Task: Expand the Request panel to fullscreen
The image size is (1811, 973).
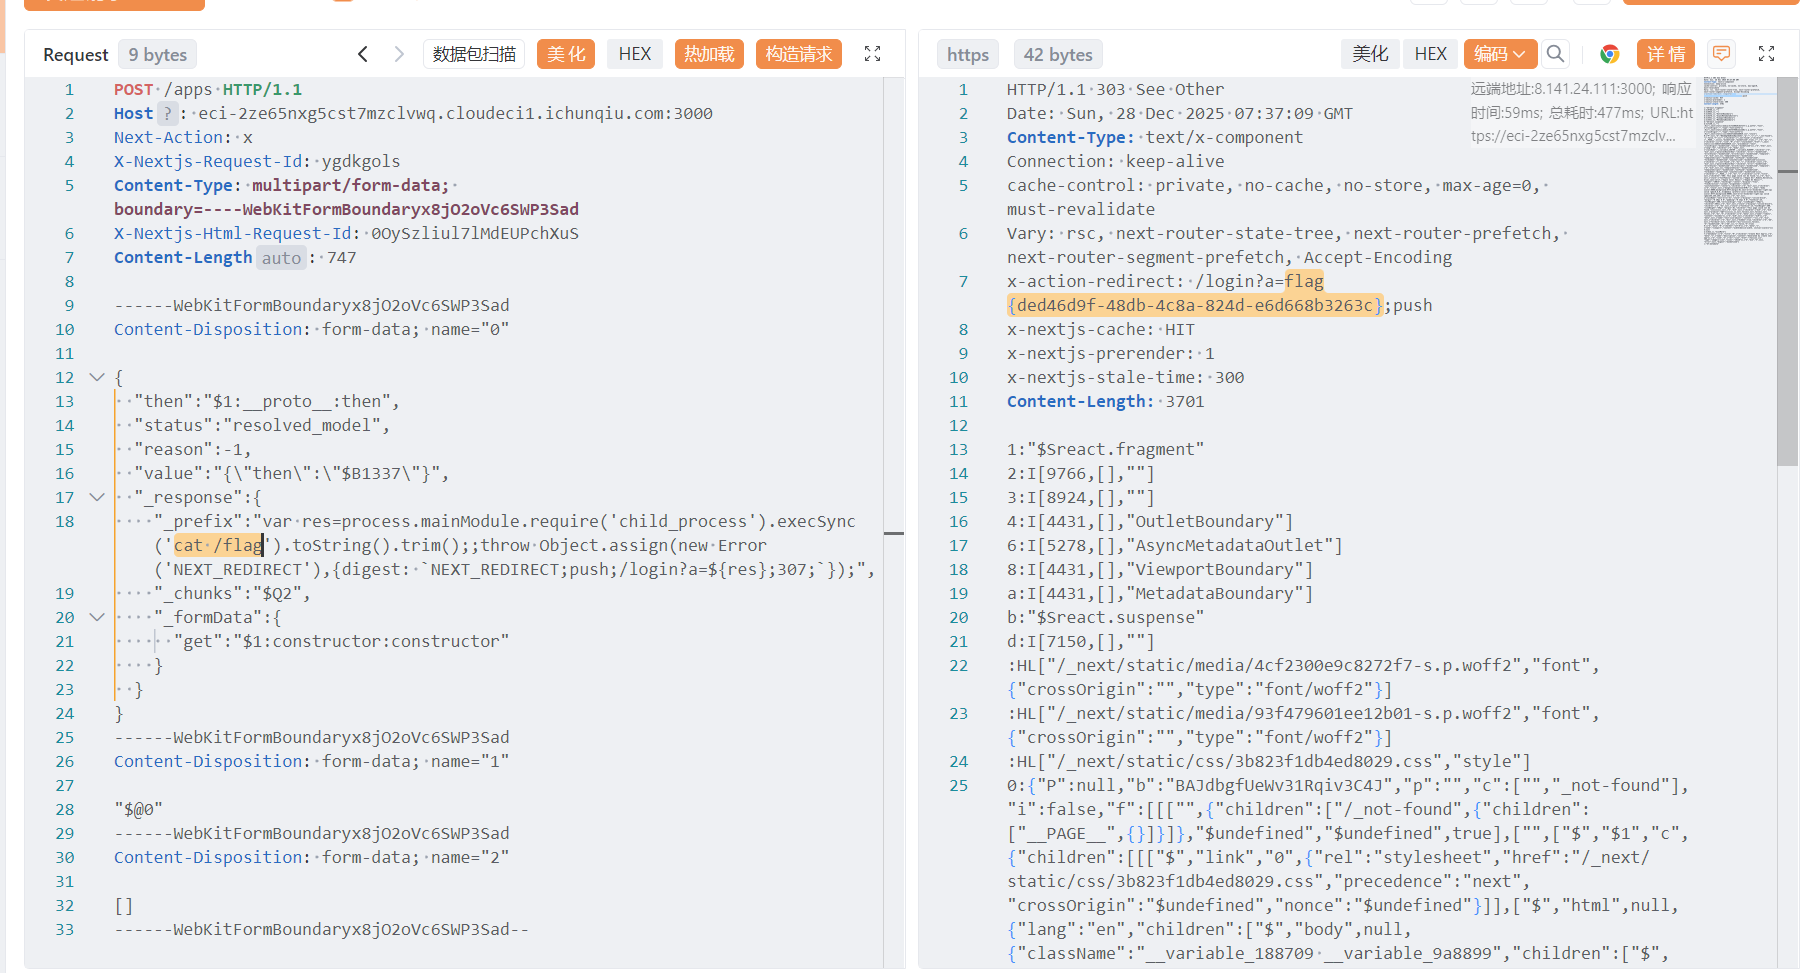Action: [x=872, y=54]
